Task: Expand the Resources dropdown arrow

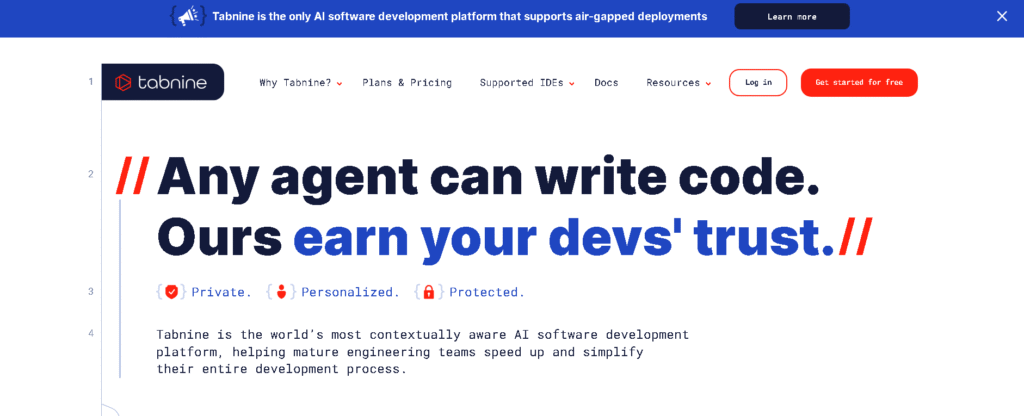Action: coord(708,84)
